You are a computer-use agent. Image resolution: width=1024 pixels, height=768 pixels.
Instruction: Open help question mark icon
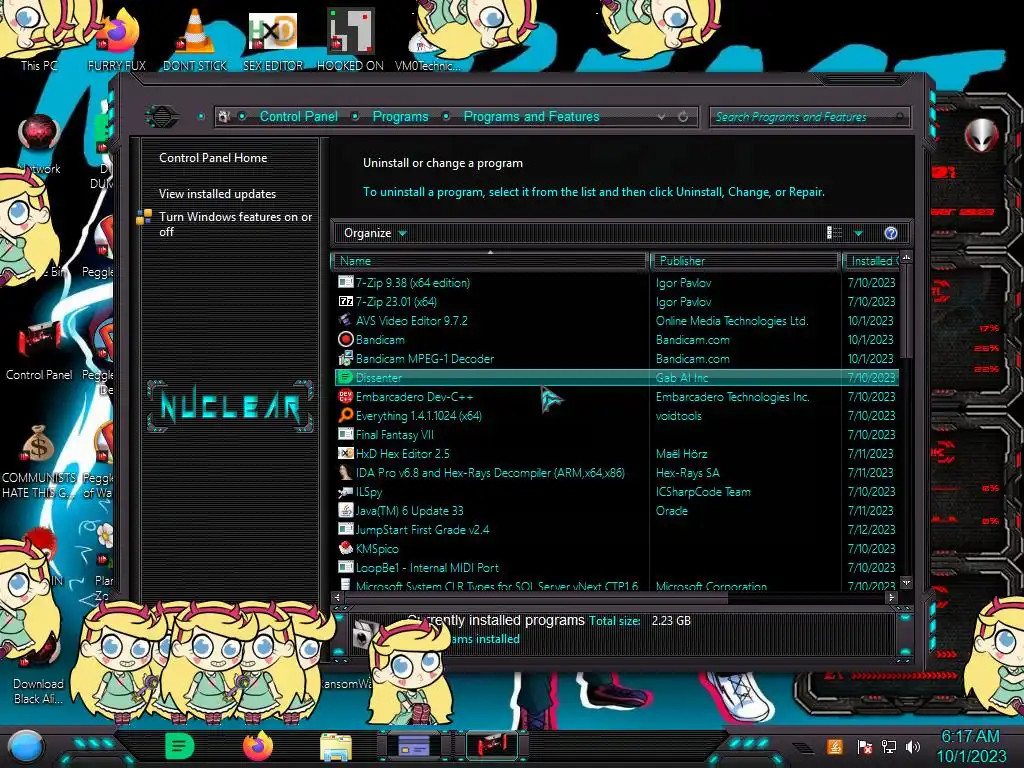click(x=891, y=233)
